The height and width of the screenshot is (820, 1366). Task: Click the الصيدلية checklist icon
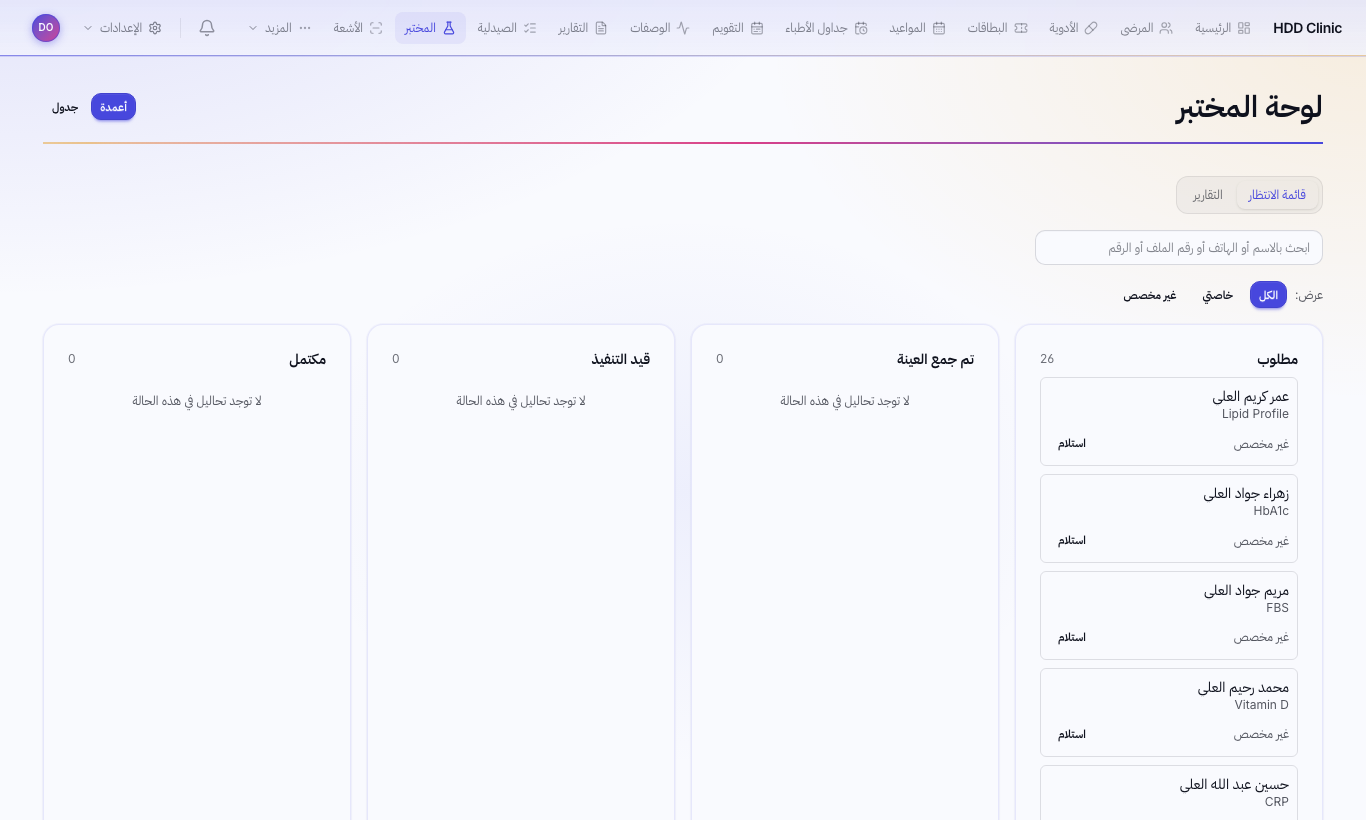point(531,28)
